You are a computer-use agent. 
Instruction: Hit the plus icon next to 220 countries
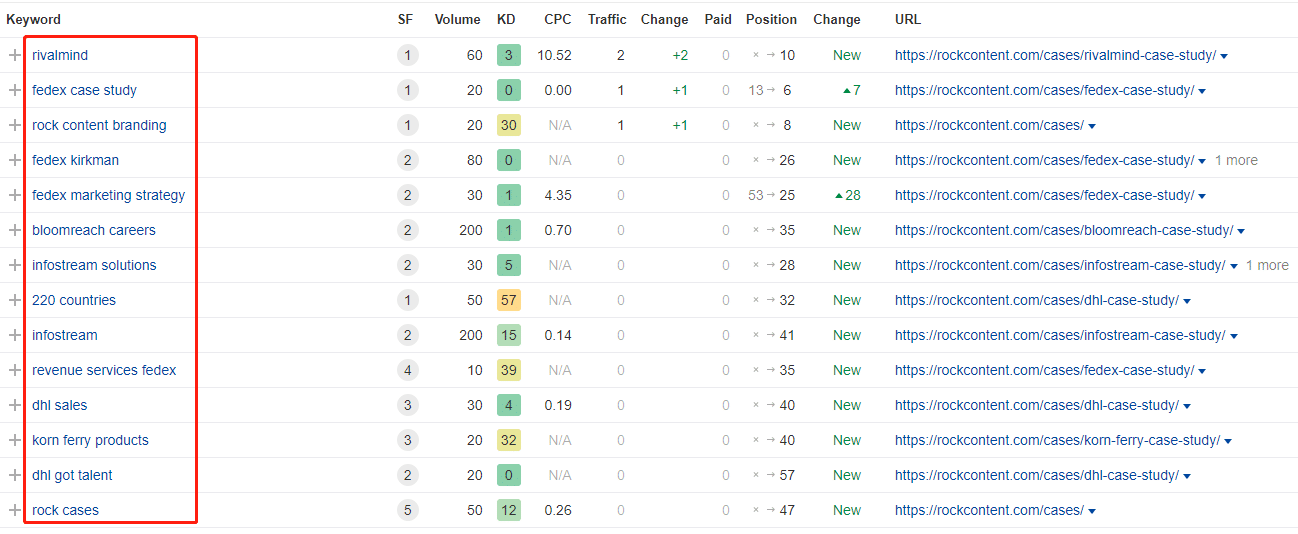click(x=14, y=301)
